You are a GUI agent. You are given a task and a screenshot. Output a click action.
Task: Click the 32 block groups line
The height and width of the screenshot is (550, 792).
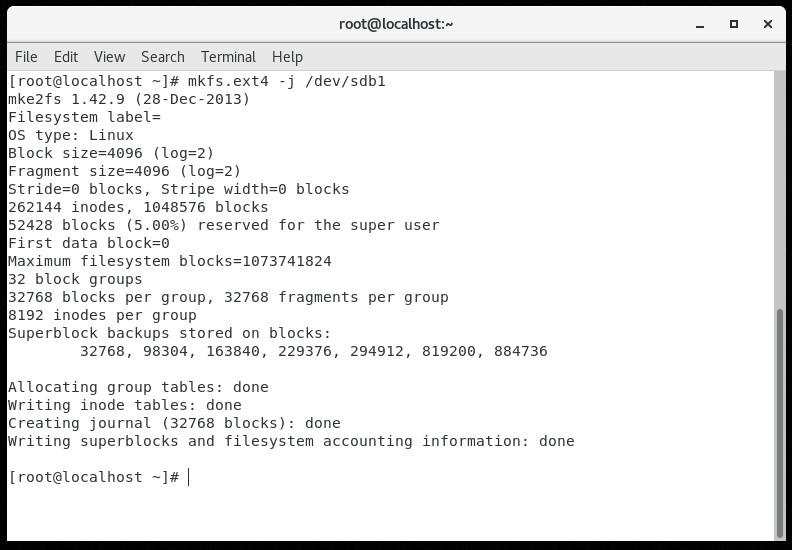(75, 279)
